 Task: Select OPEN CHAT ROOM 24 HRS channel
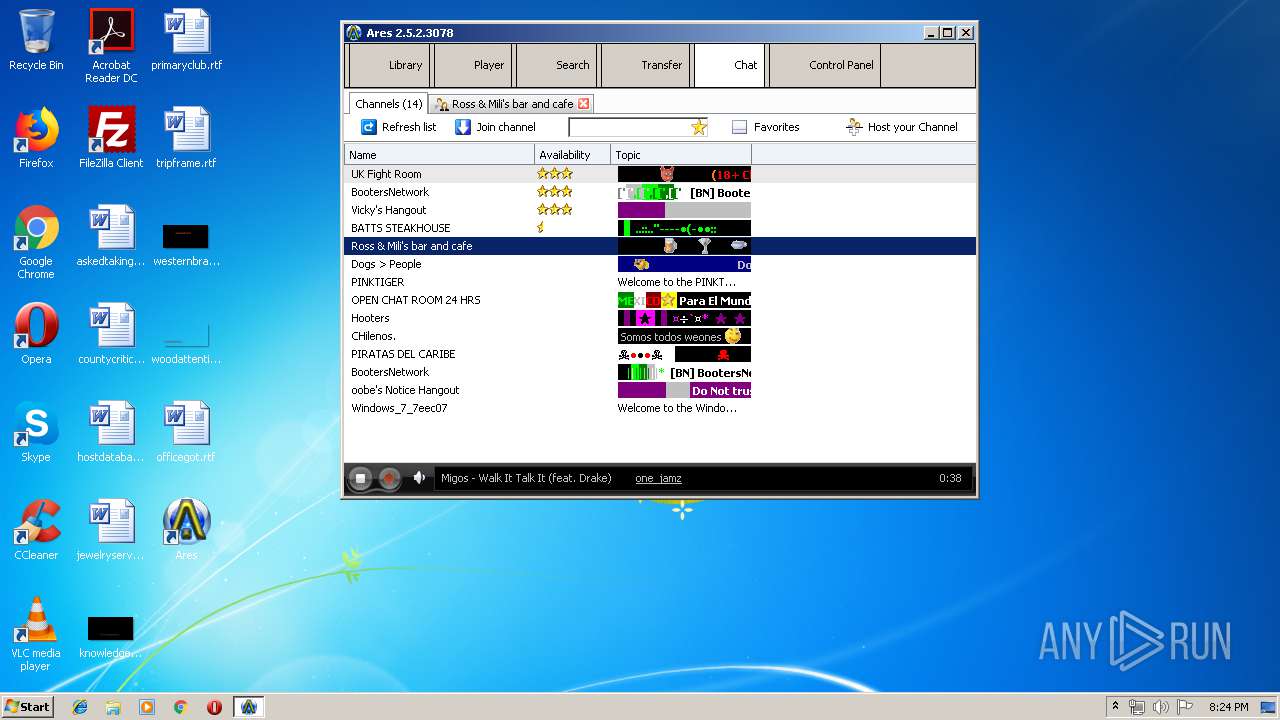660,300
